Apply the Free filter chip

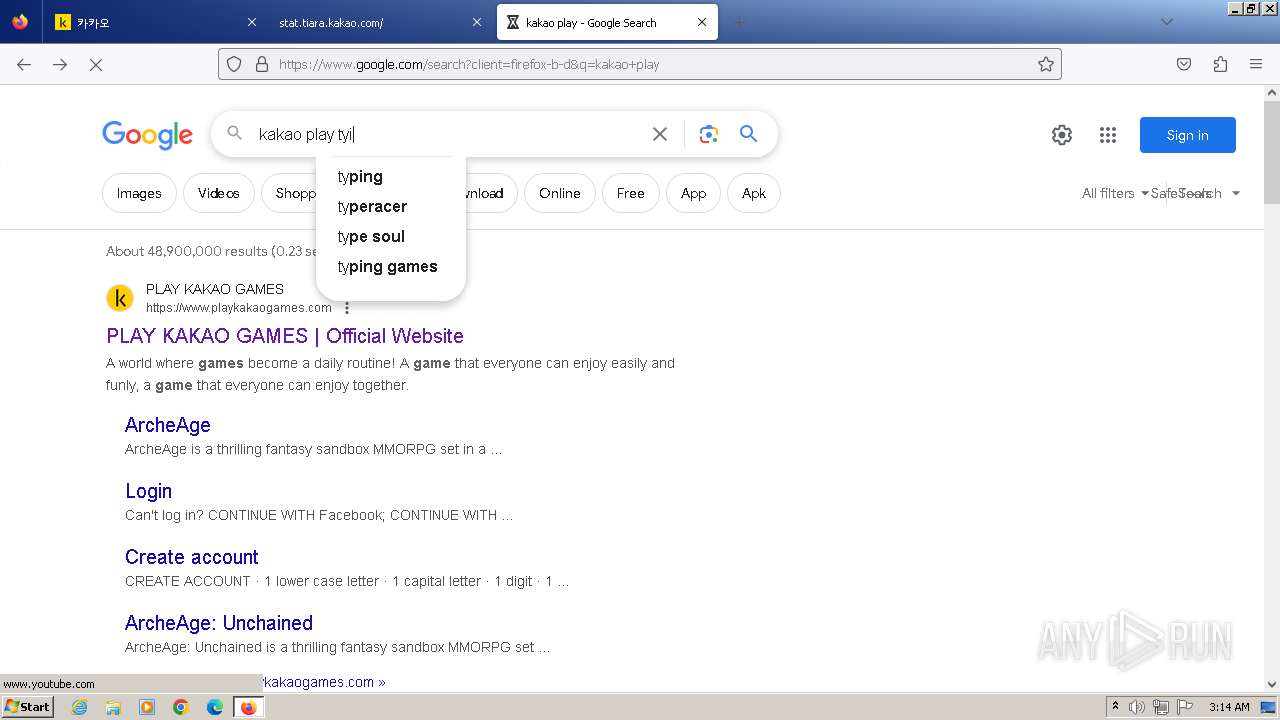click(631, 193)
